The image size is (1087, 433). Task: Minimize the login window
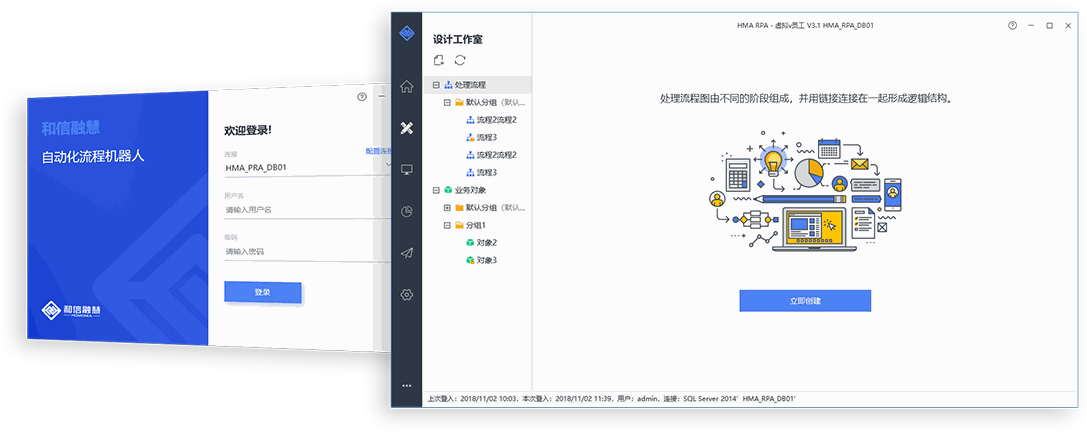click(381, 97)
